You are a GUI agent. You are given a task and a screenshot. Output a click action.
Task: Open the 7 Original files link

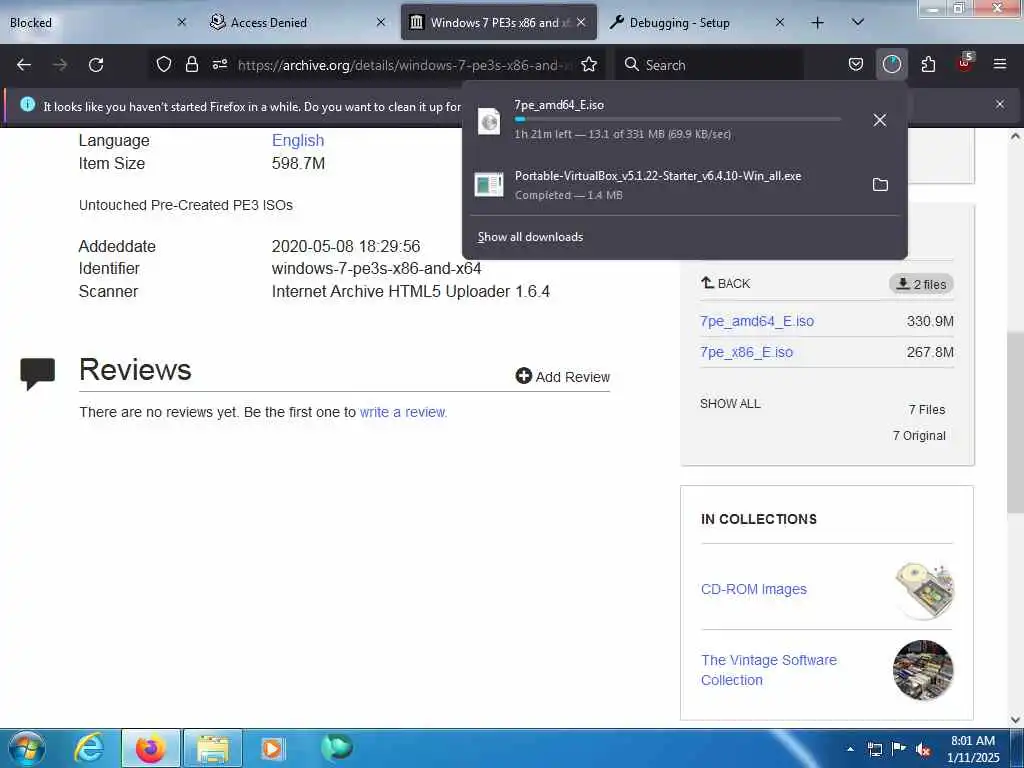pyautogui.click(x=919, y=436)
